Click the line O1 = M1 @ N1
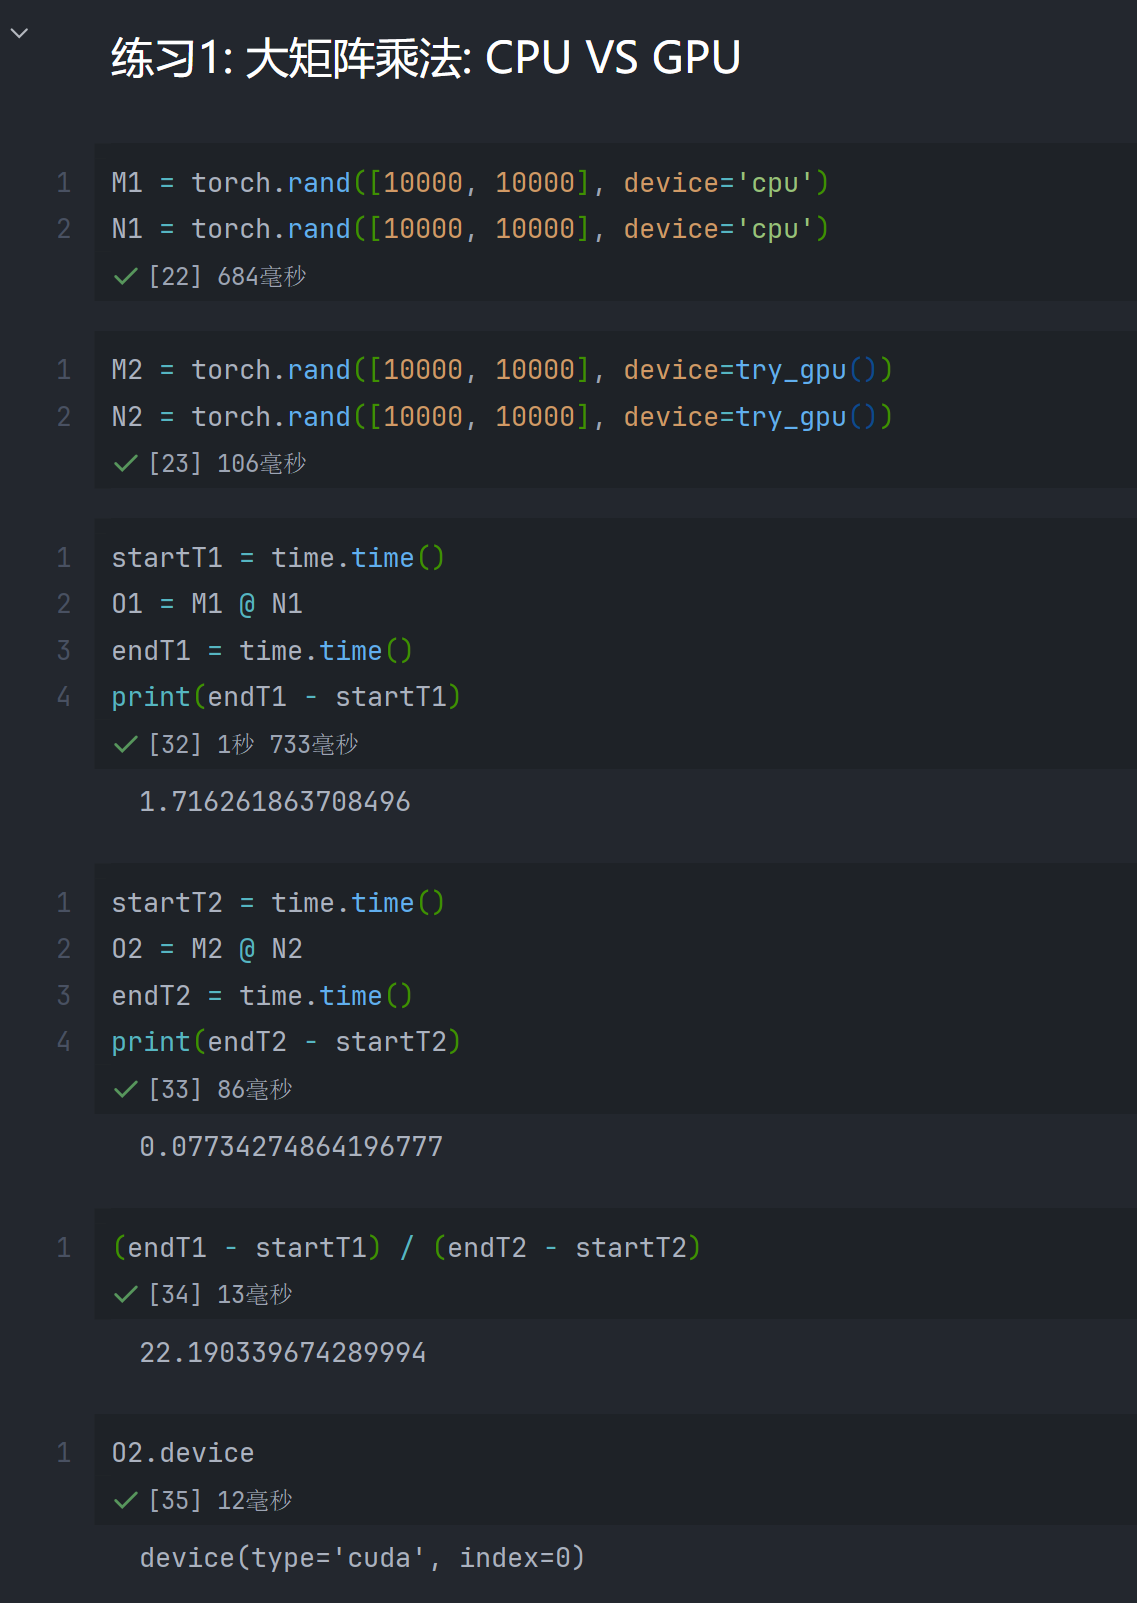Viewport: 1137px width, 1603px height. [207, 604]
